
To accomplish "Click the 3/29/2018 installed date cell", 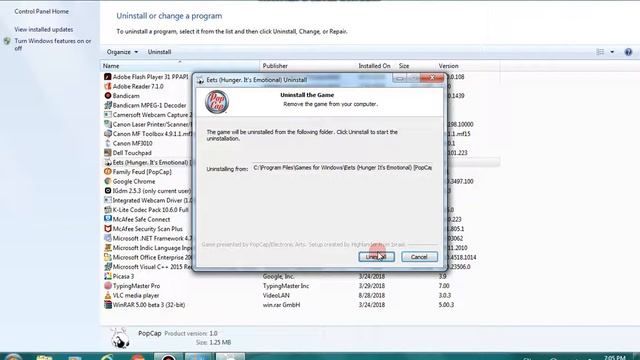I will click(x=371, y=286).
